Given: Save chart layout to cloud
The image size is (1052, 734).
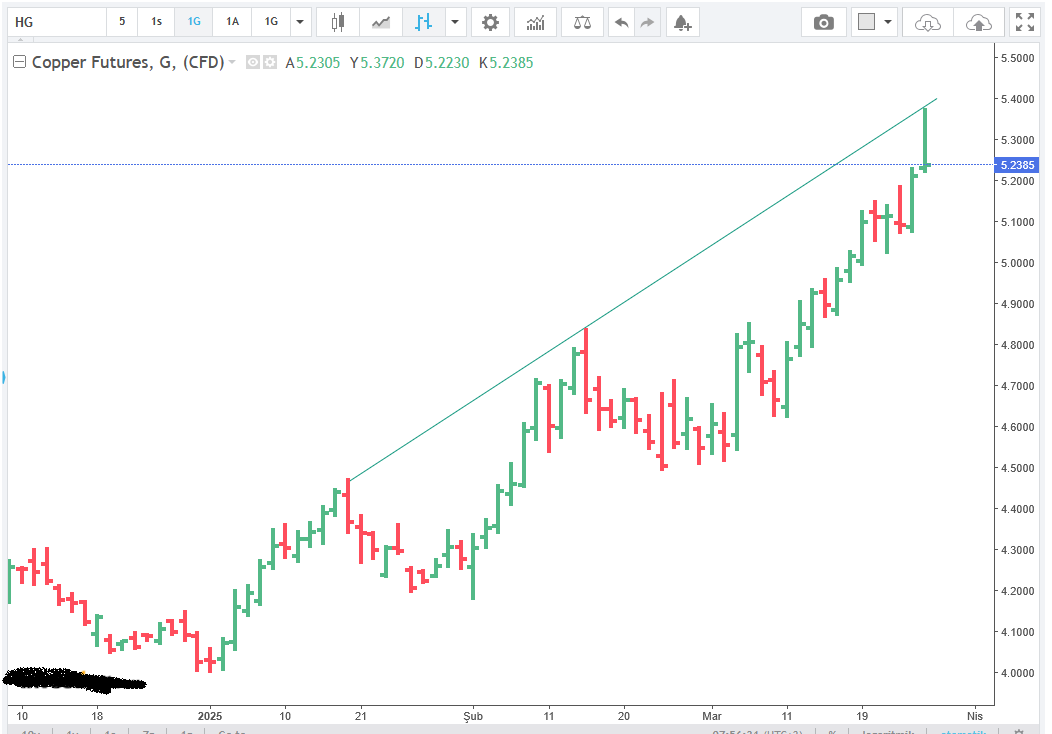Looking at the screenshot, I should click(978, 22).
